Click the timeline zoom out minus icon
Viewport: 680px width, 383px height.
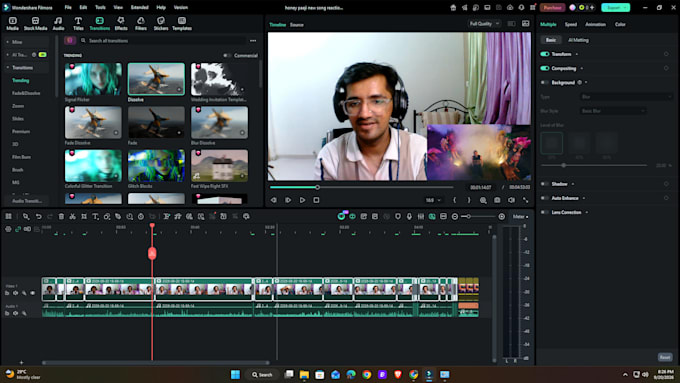[x=454, y=216]
